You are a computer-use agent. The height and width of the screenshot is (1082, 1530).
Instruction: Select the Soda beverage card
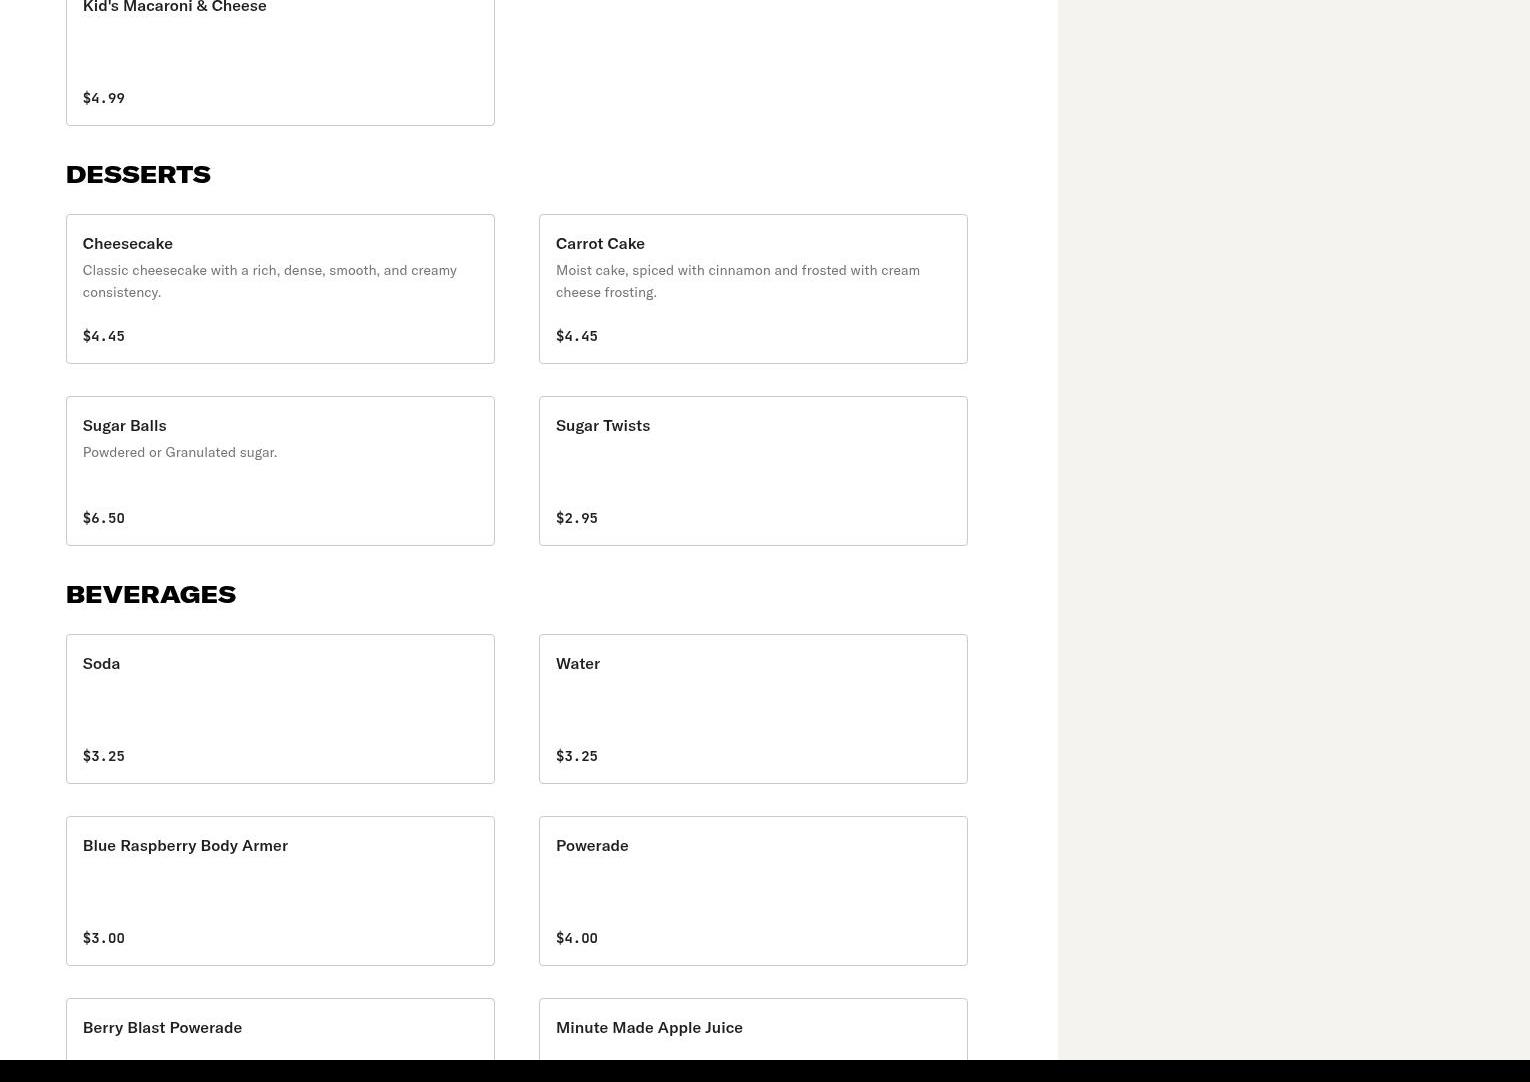pyautogui.click(x=280, y=709)
